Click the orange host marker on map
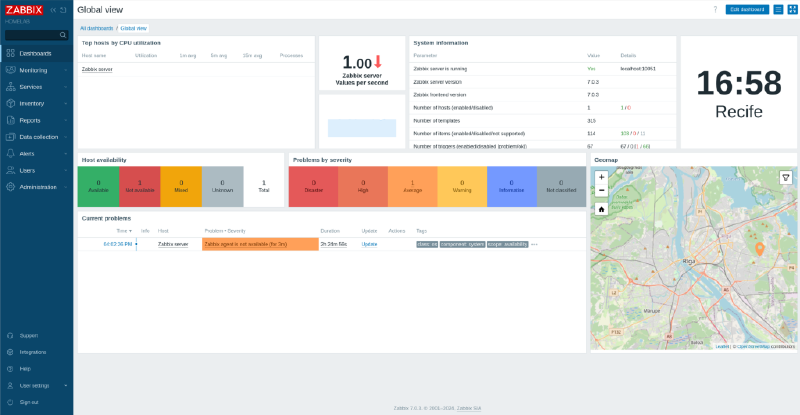The height and width of the screenshot is (415, 800). [759, 248]
